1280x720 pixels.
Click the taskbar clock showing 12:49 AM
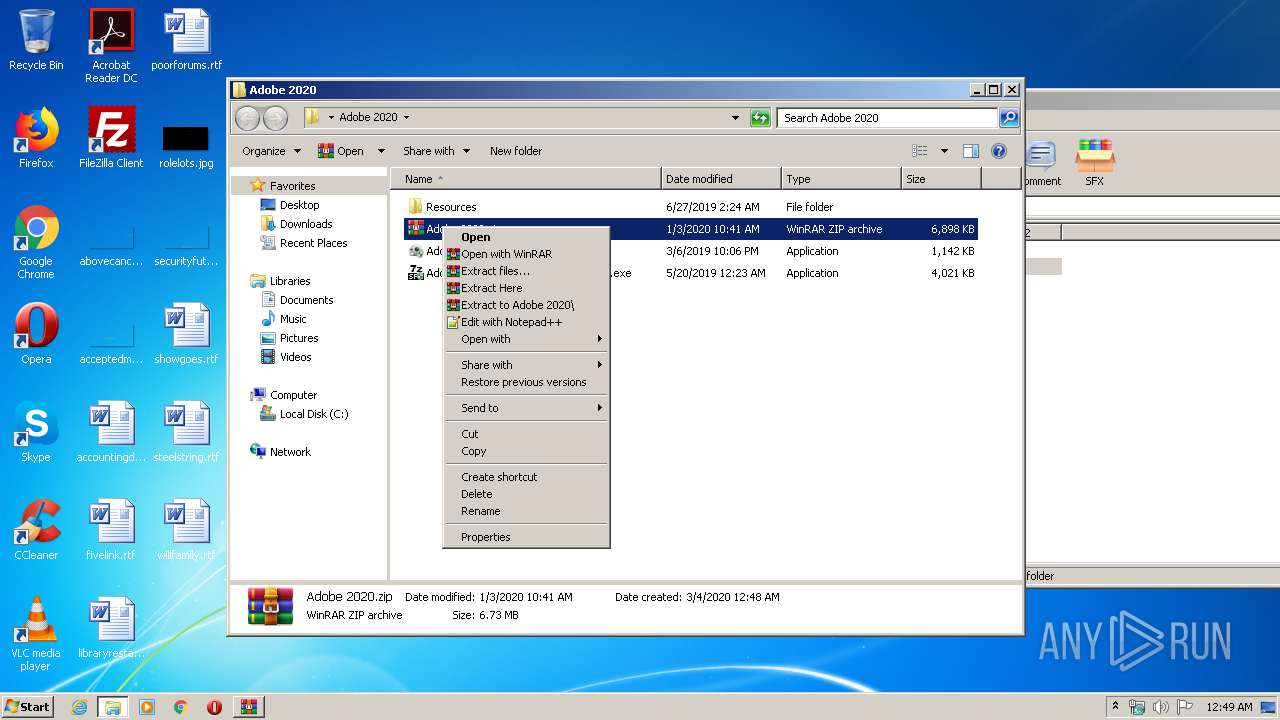tap(1229, 707)
